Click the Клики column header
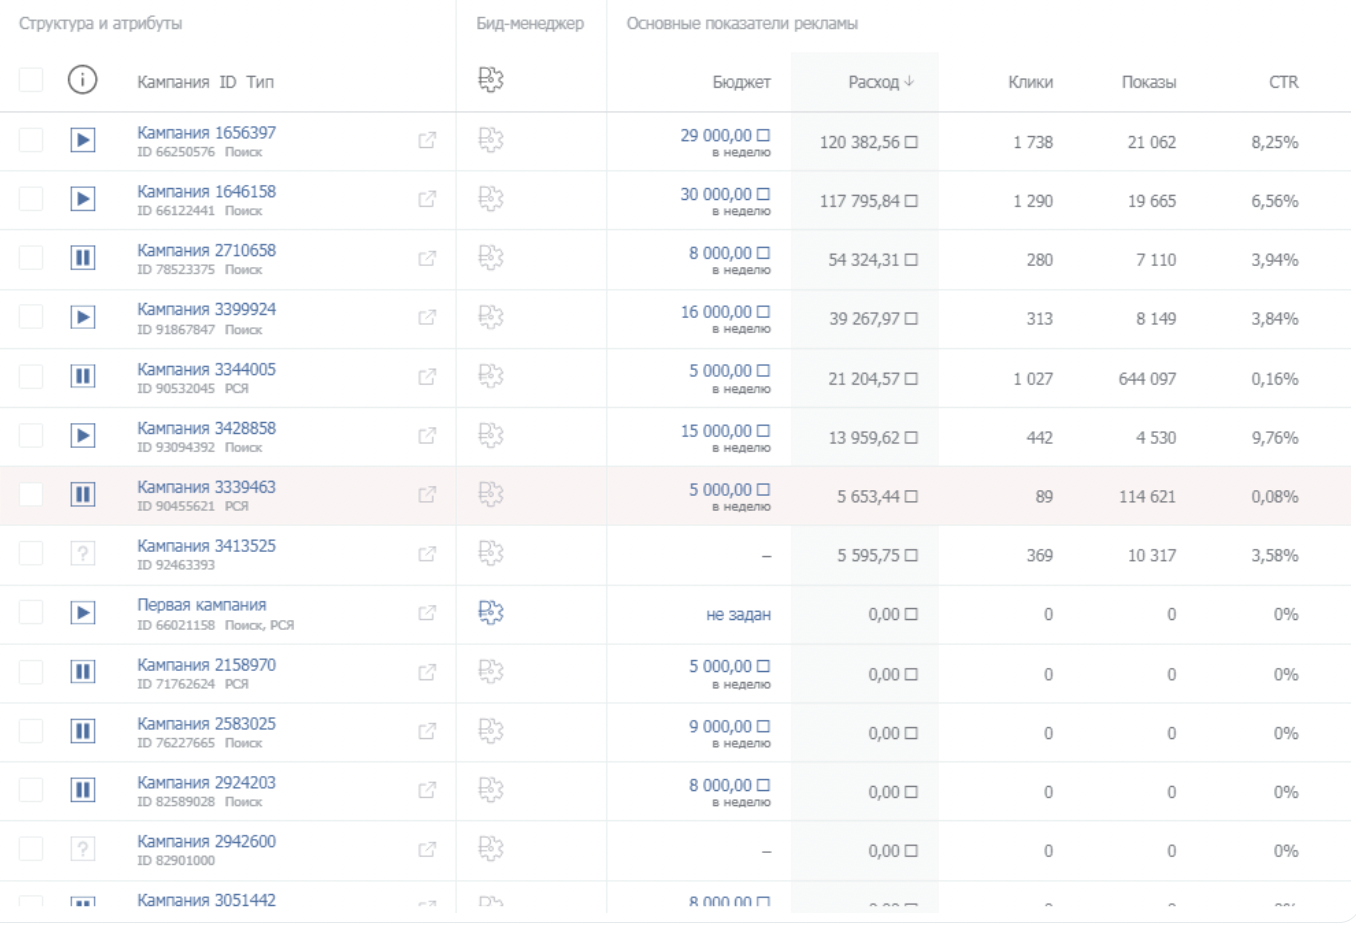This screenshot has height=926, width=1356. tap(1030, 82)
